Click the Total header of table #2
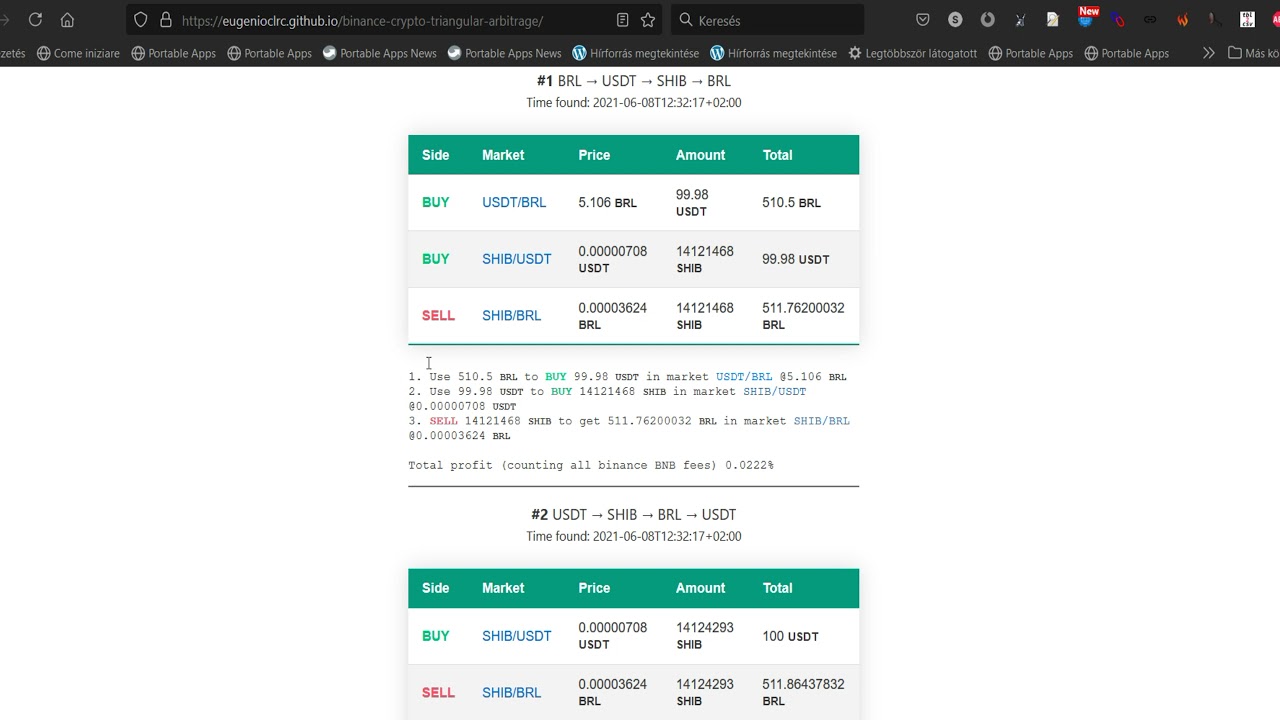The image size is (1280, 720). point(777,588)
